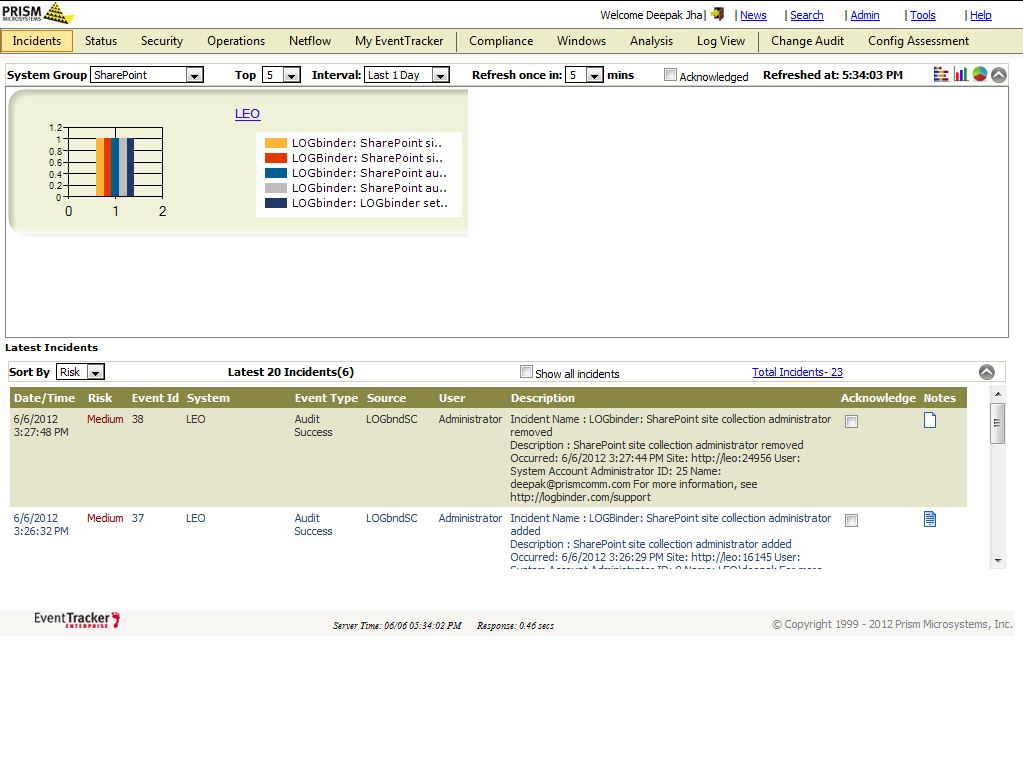Acknowledge the event 38 incident checkbox

pyautogui.click(x=851, y=421)
